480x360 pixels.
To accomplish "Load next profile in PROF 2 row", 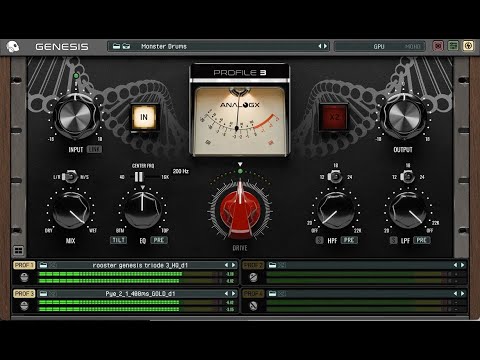I will [x=462, y=265].
